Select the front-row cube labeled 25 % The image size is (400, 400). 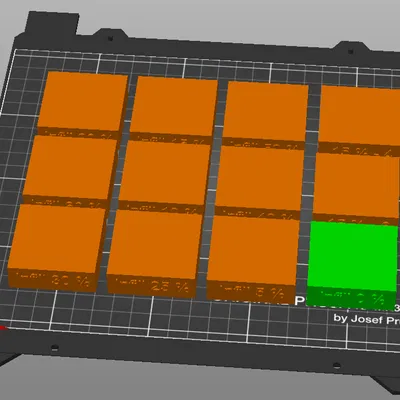154,254
